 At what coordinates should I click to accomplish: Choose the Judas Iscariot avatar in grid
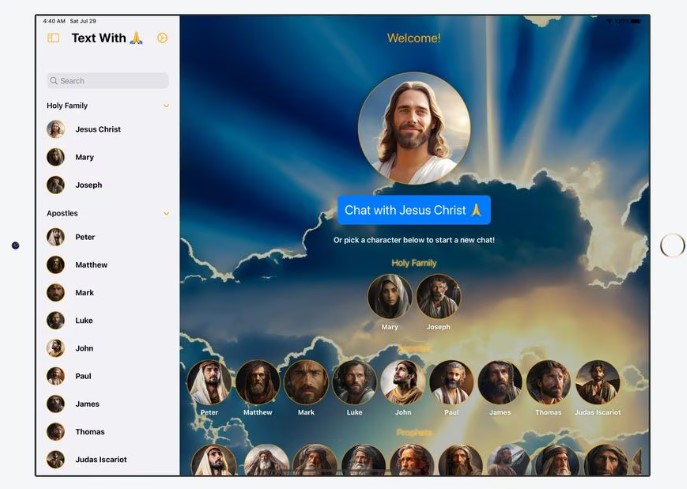(x=597, y=382)
